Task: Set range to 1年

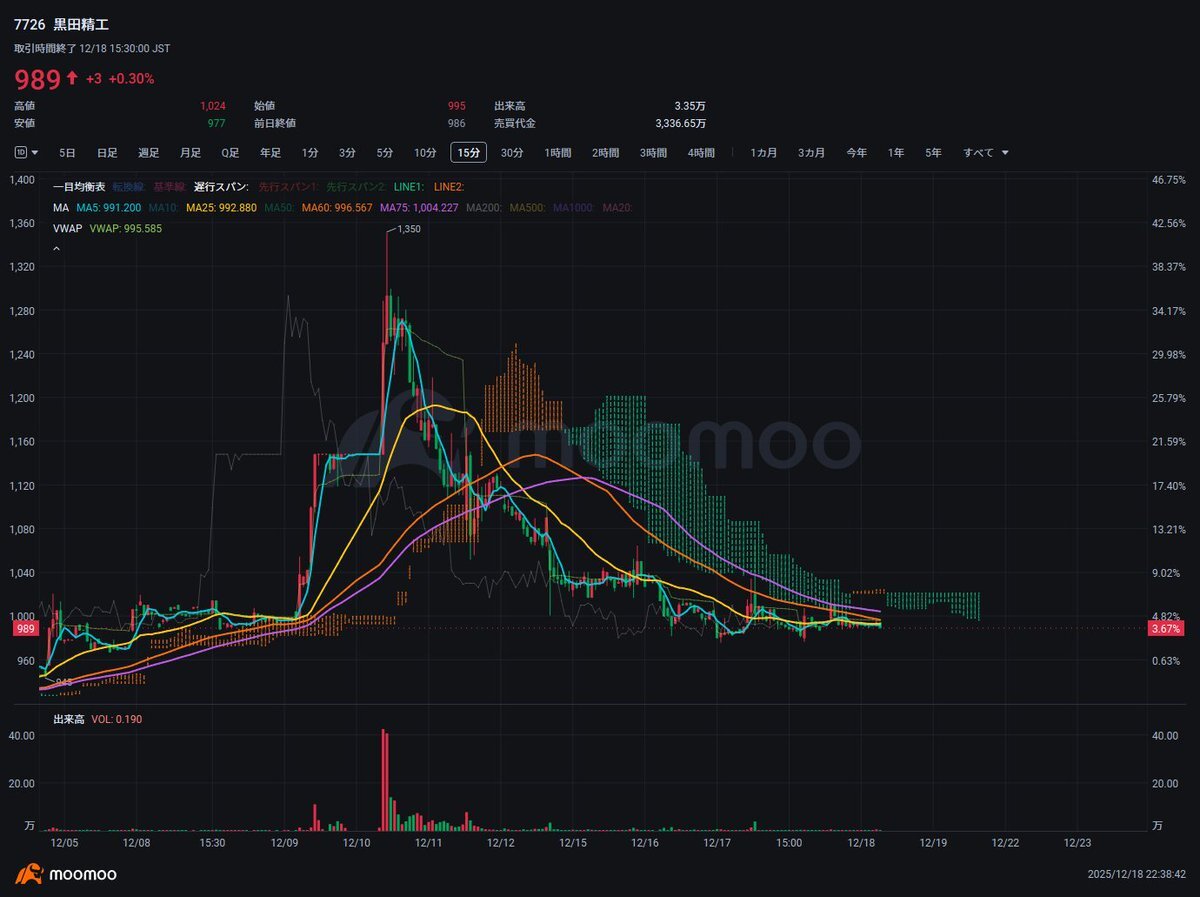Action: pyautogui.click(x=896, y=153)
